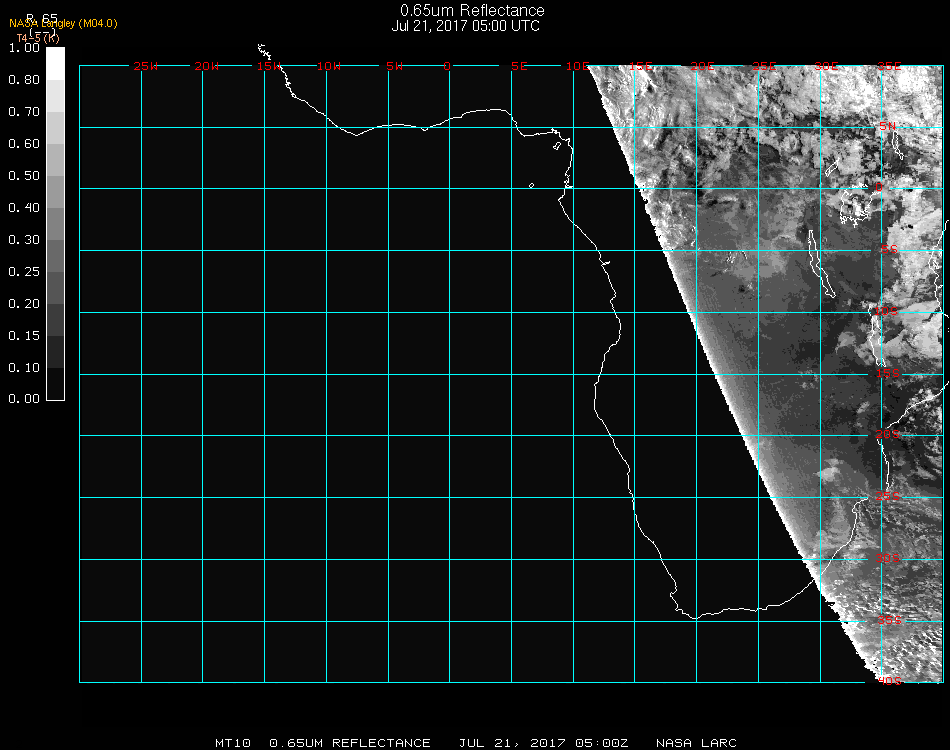Select the 10W longitude label

click(x=329, y=66)
